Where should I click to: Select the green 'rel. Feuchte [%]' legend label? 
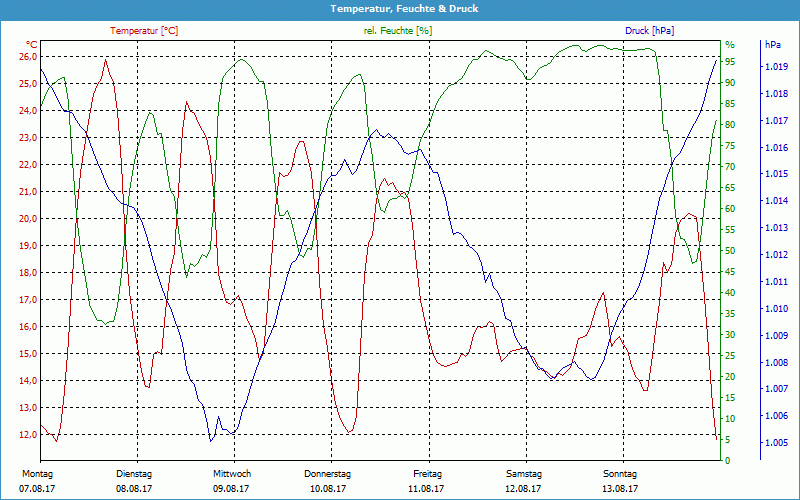point(397,31)
